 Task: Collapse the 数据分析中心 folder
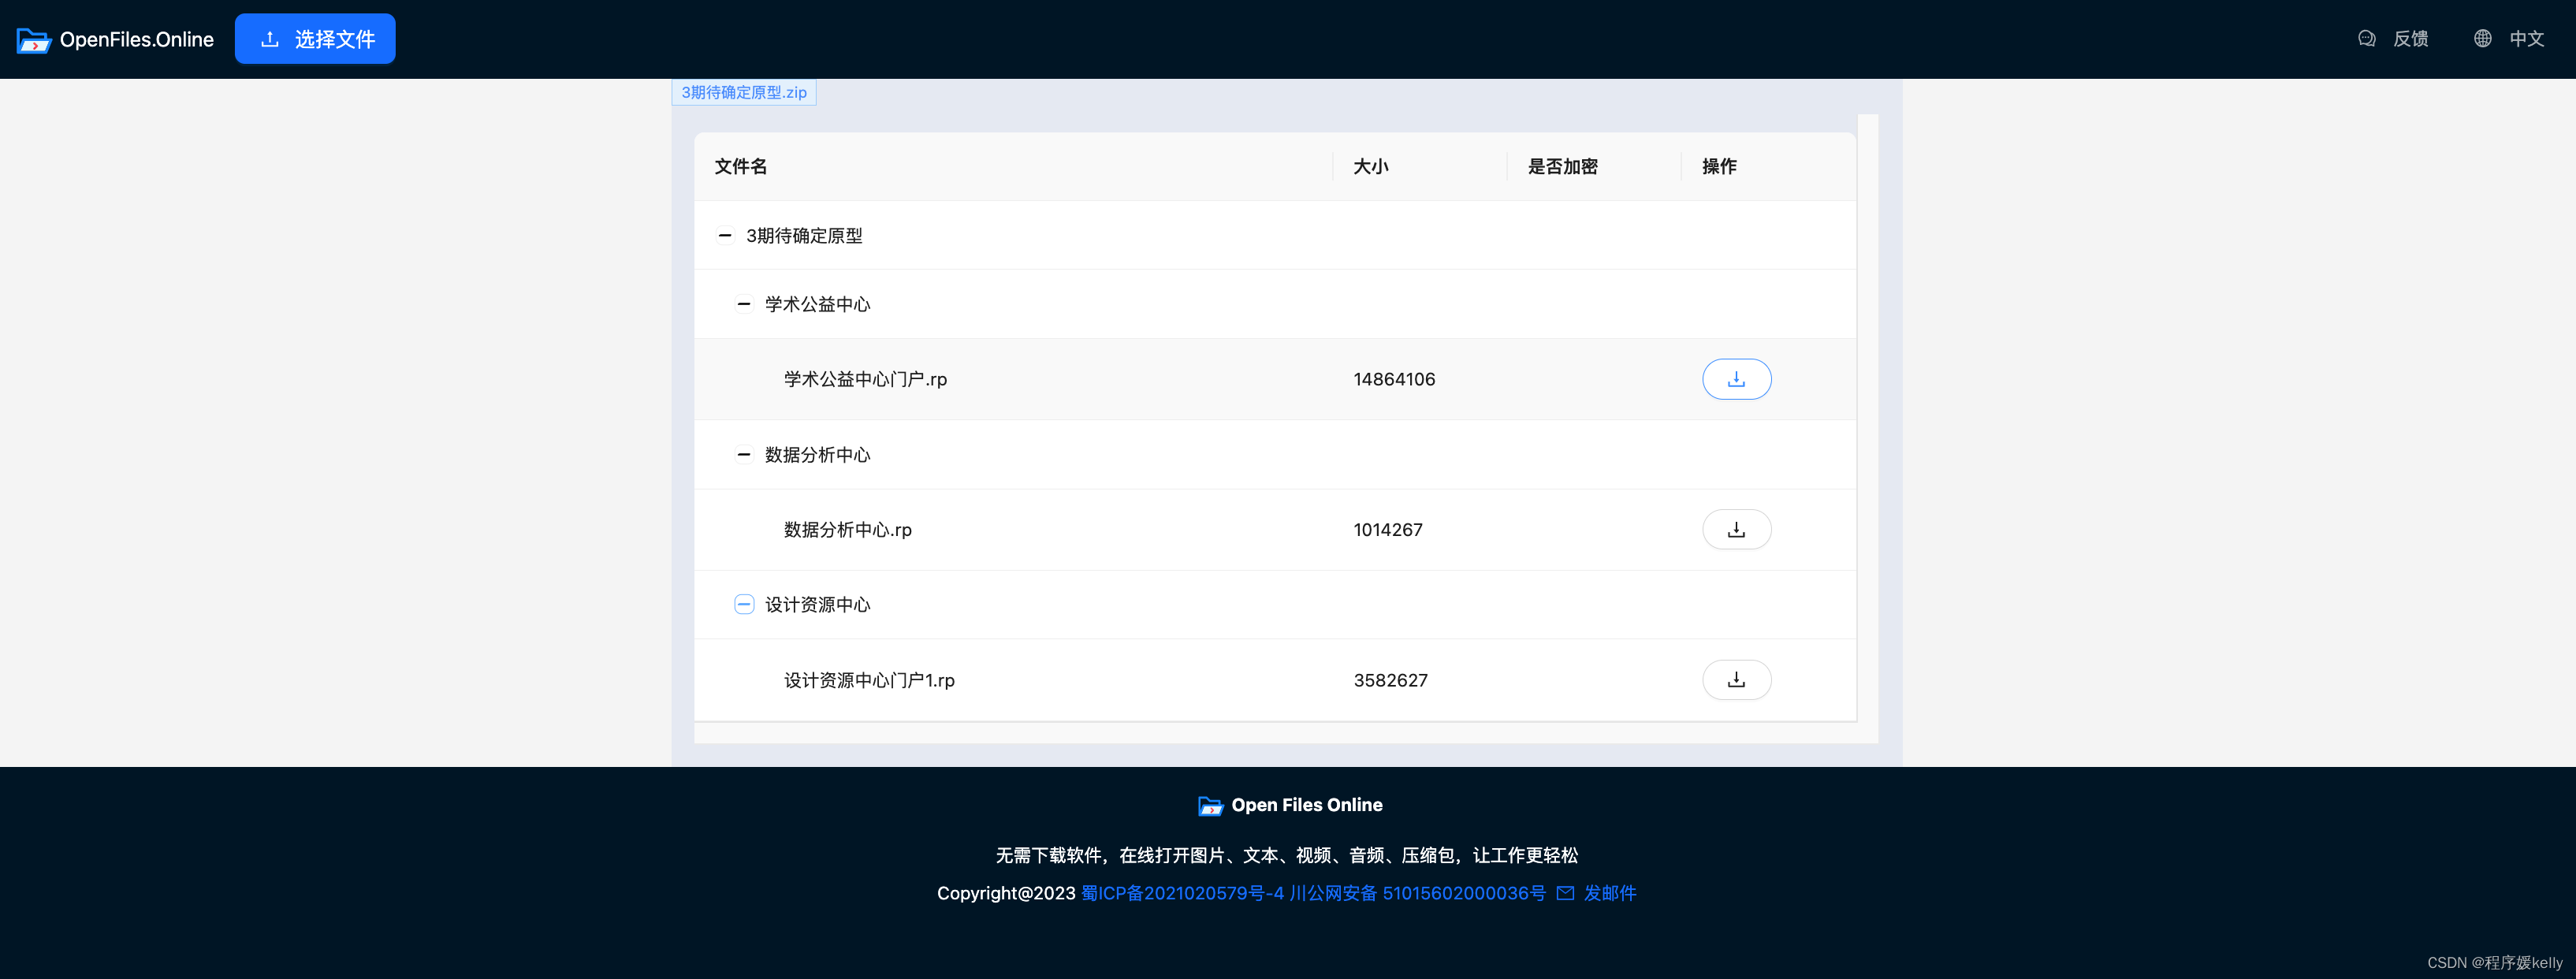[x=744, y=455]
